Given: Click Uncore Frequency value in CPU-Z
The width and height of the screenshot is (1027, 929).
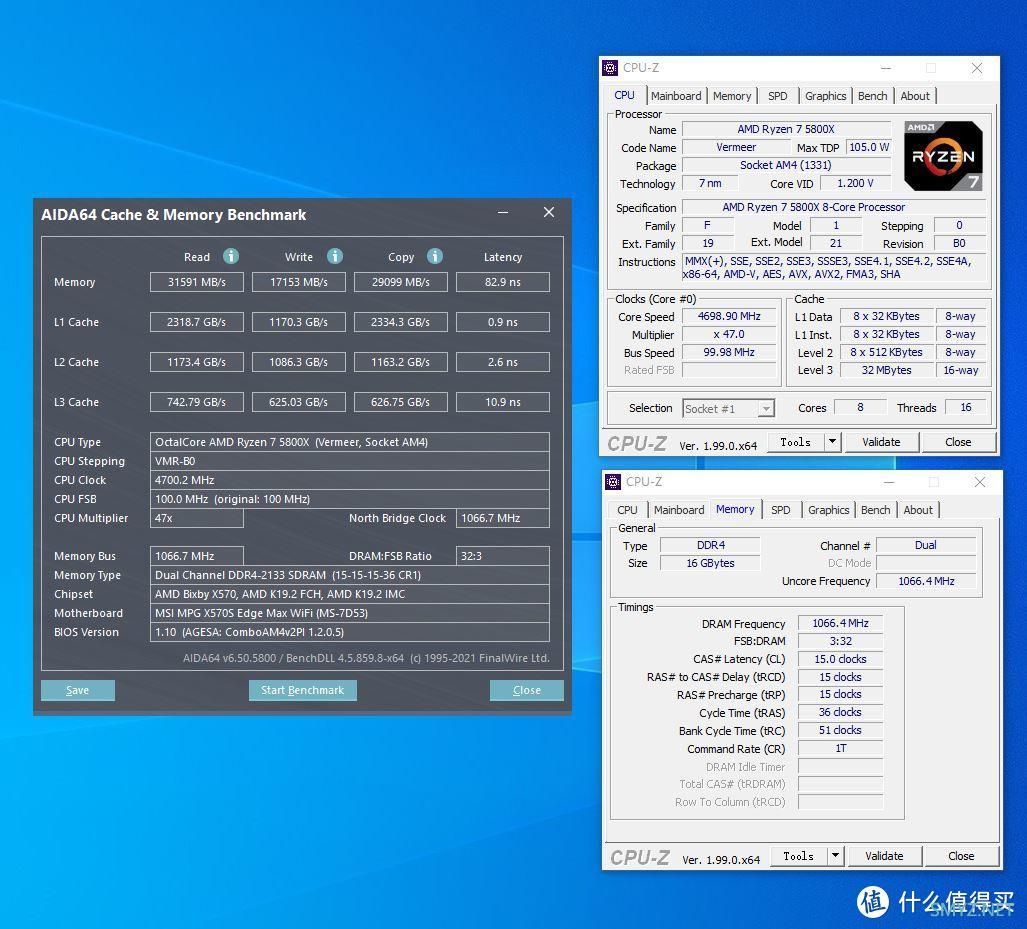Looking at the screenshot, I should pyautogui.click(x=926, y=581).
